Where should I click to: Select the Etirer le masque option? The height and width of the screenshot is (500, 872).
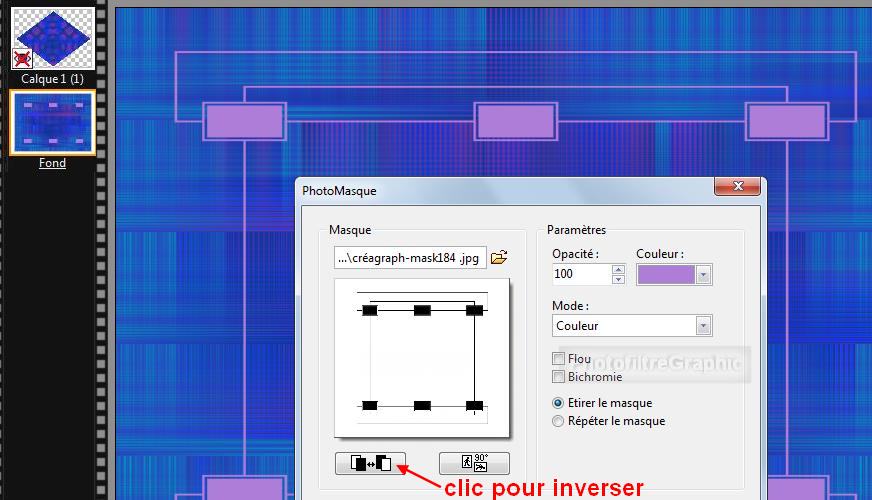(x=559, y=403)
